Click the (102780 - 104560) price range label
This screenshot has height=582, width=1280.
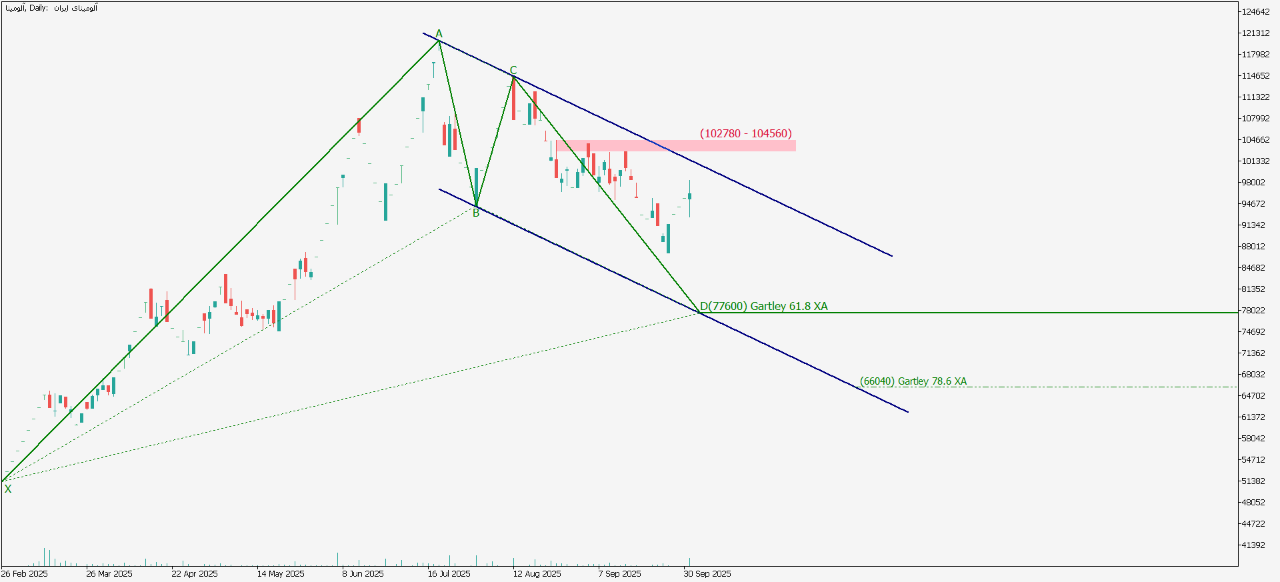tap(746, 133)
